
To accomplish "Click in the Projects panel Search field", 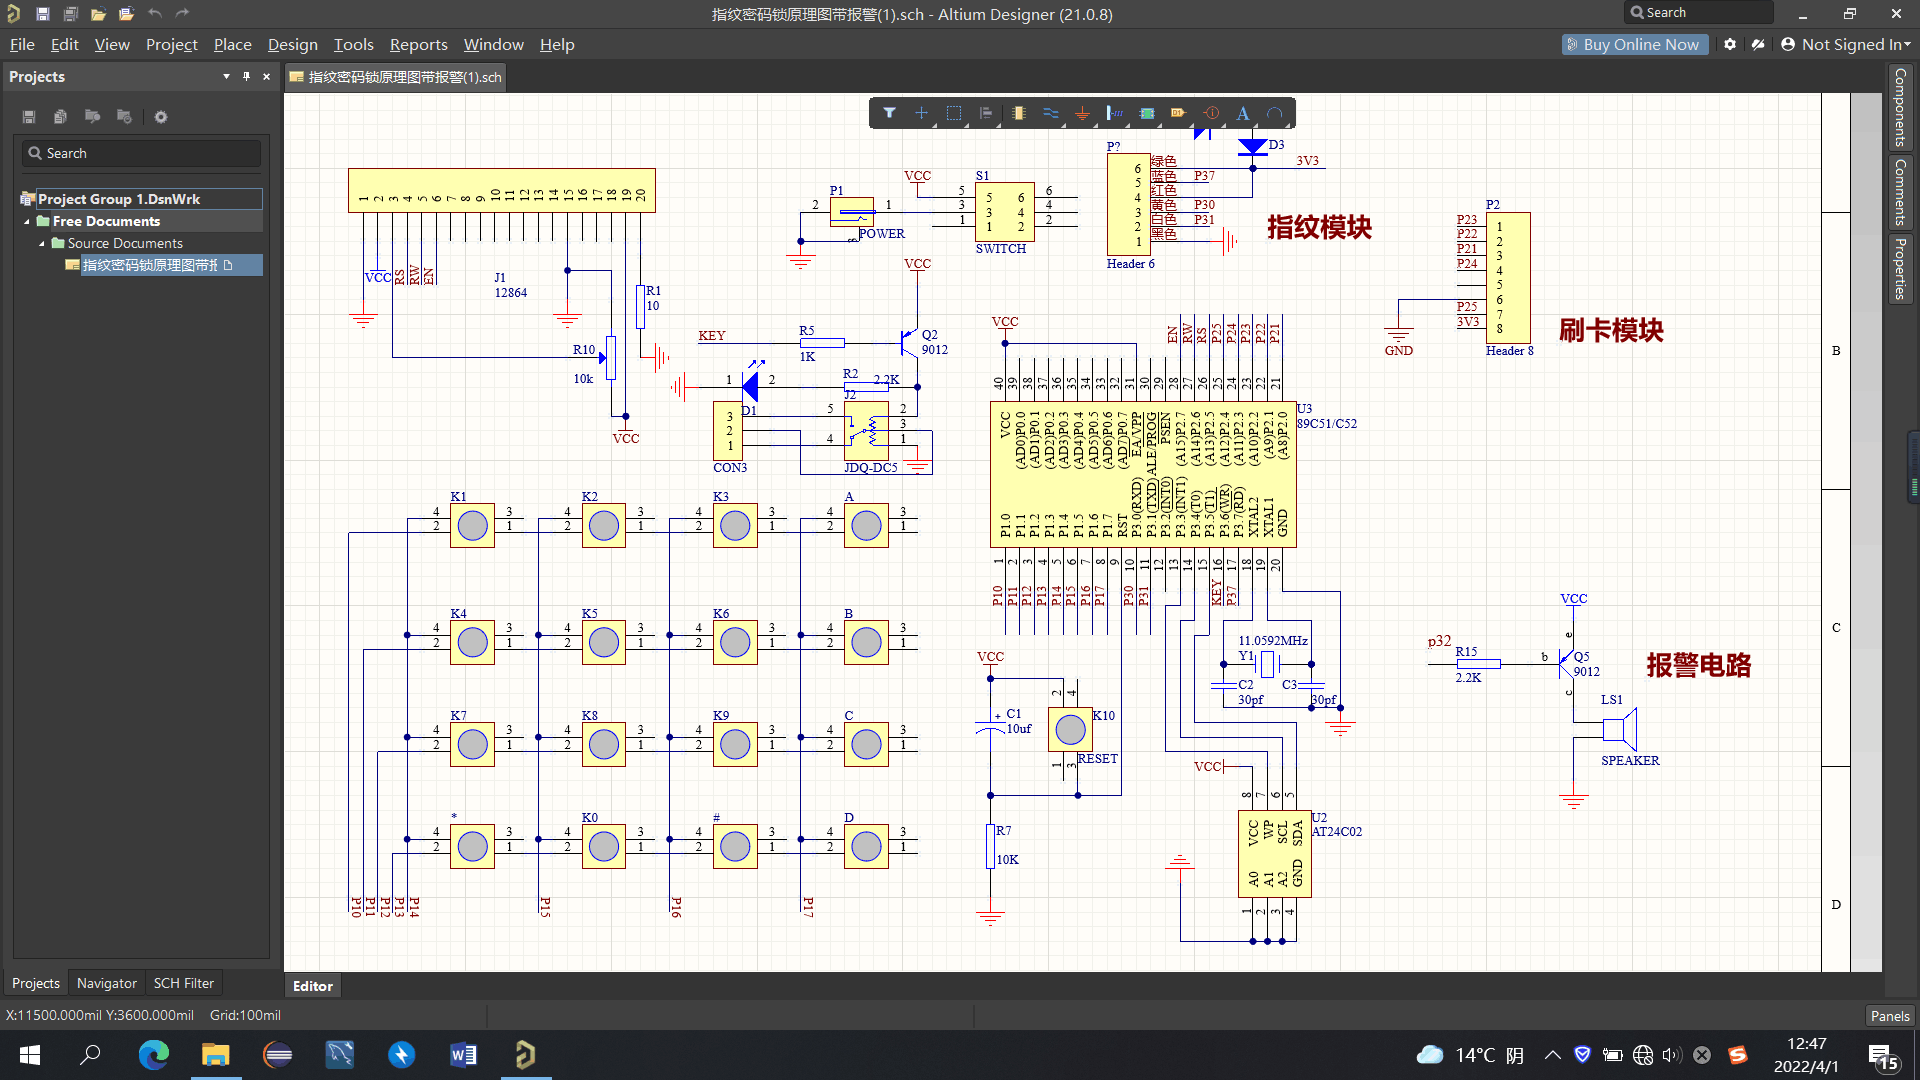I will [x=142, y=153].
